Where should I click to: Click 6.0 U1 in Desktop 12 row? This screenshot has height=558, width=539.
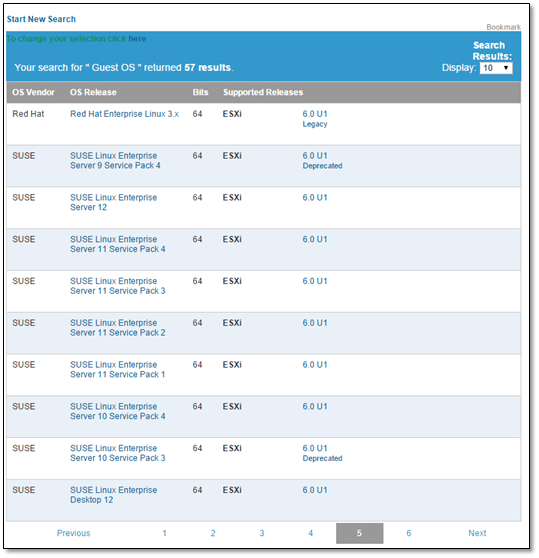click(x=315, y=490)
